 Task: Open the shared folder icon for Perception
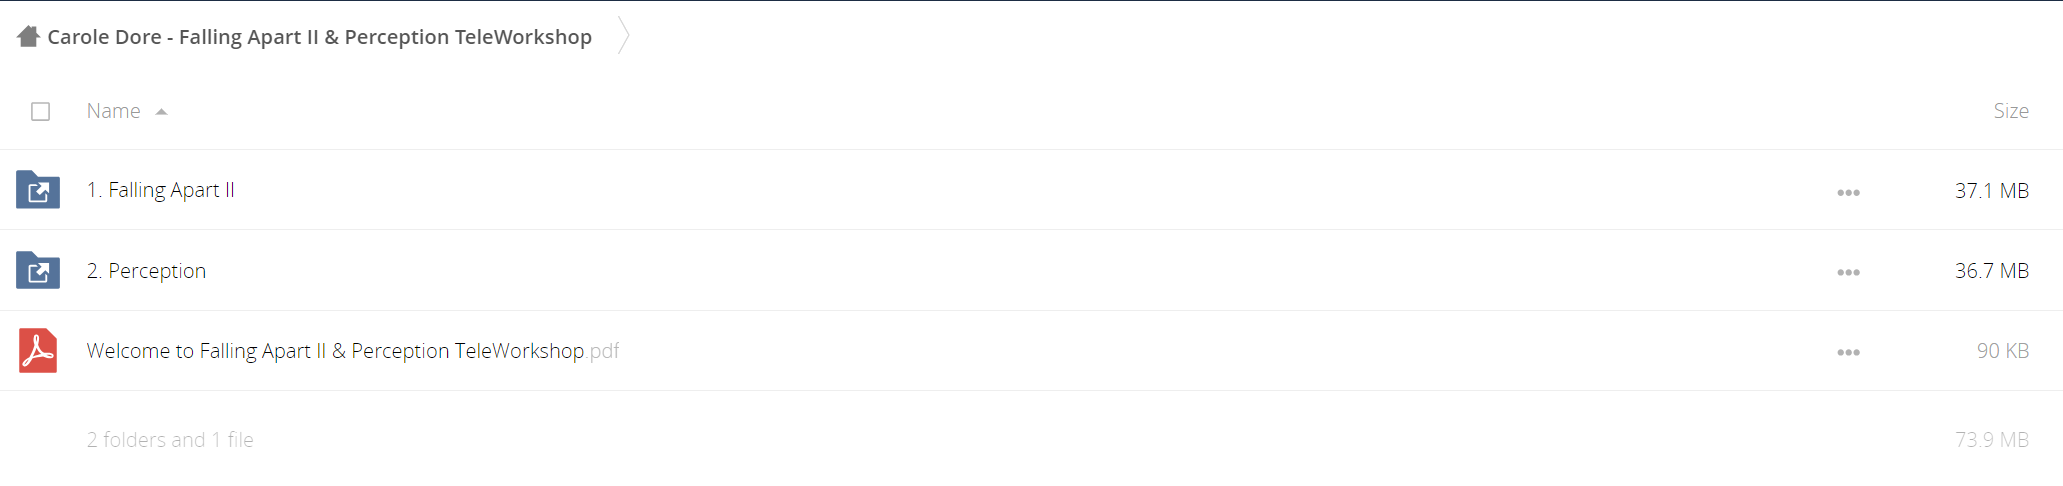pos(38,270)
